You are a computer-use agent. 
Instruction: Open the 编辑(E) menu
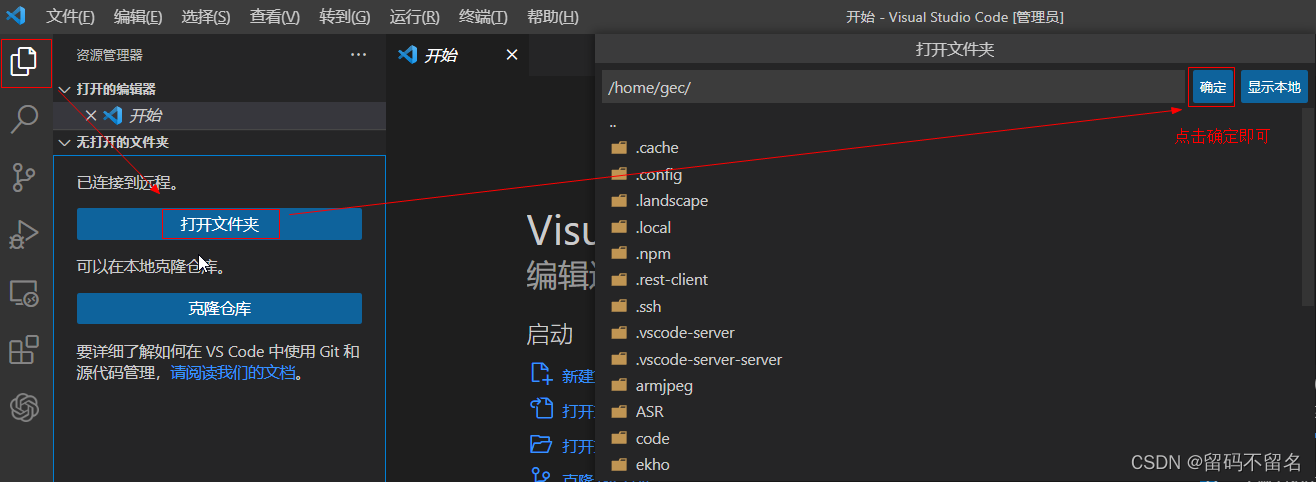(x=138, y=17)
